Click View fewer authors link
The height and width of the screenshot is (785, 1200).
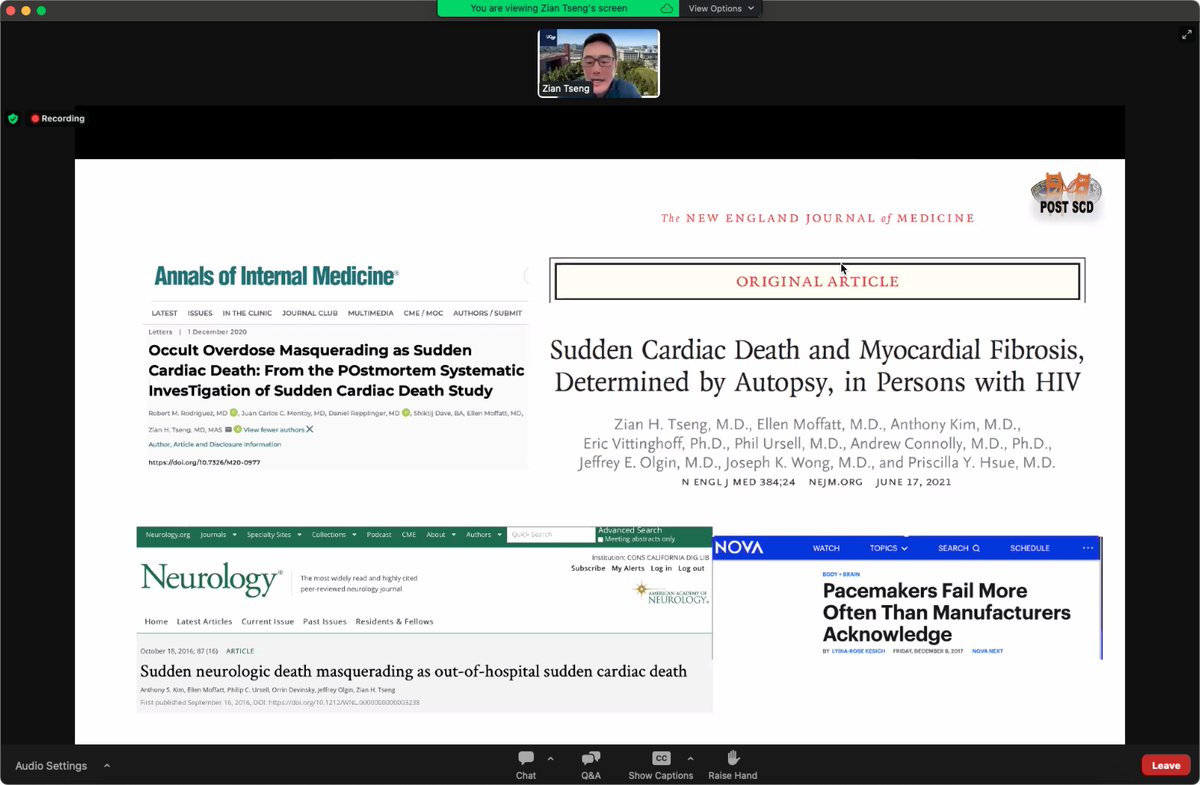[x=279, y=429]
